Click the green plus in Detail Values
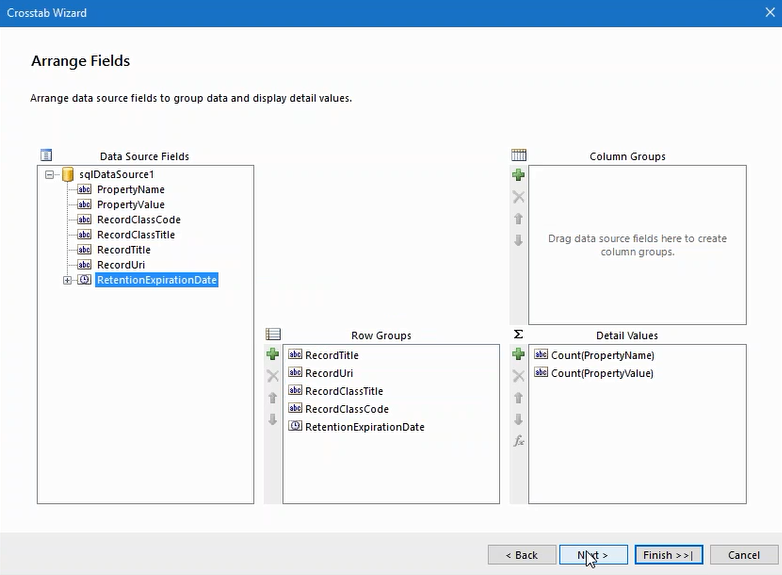 pyautogui.click(x=518, y=354)
